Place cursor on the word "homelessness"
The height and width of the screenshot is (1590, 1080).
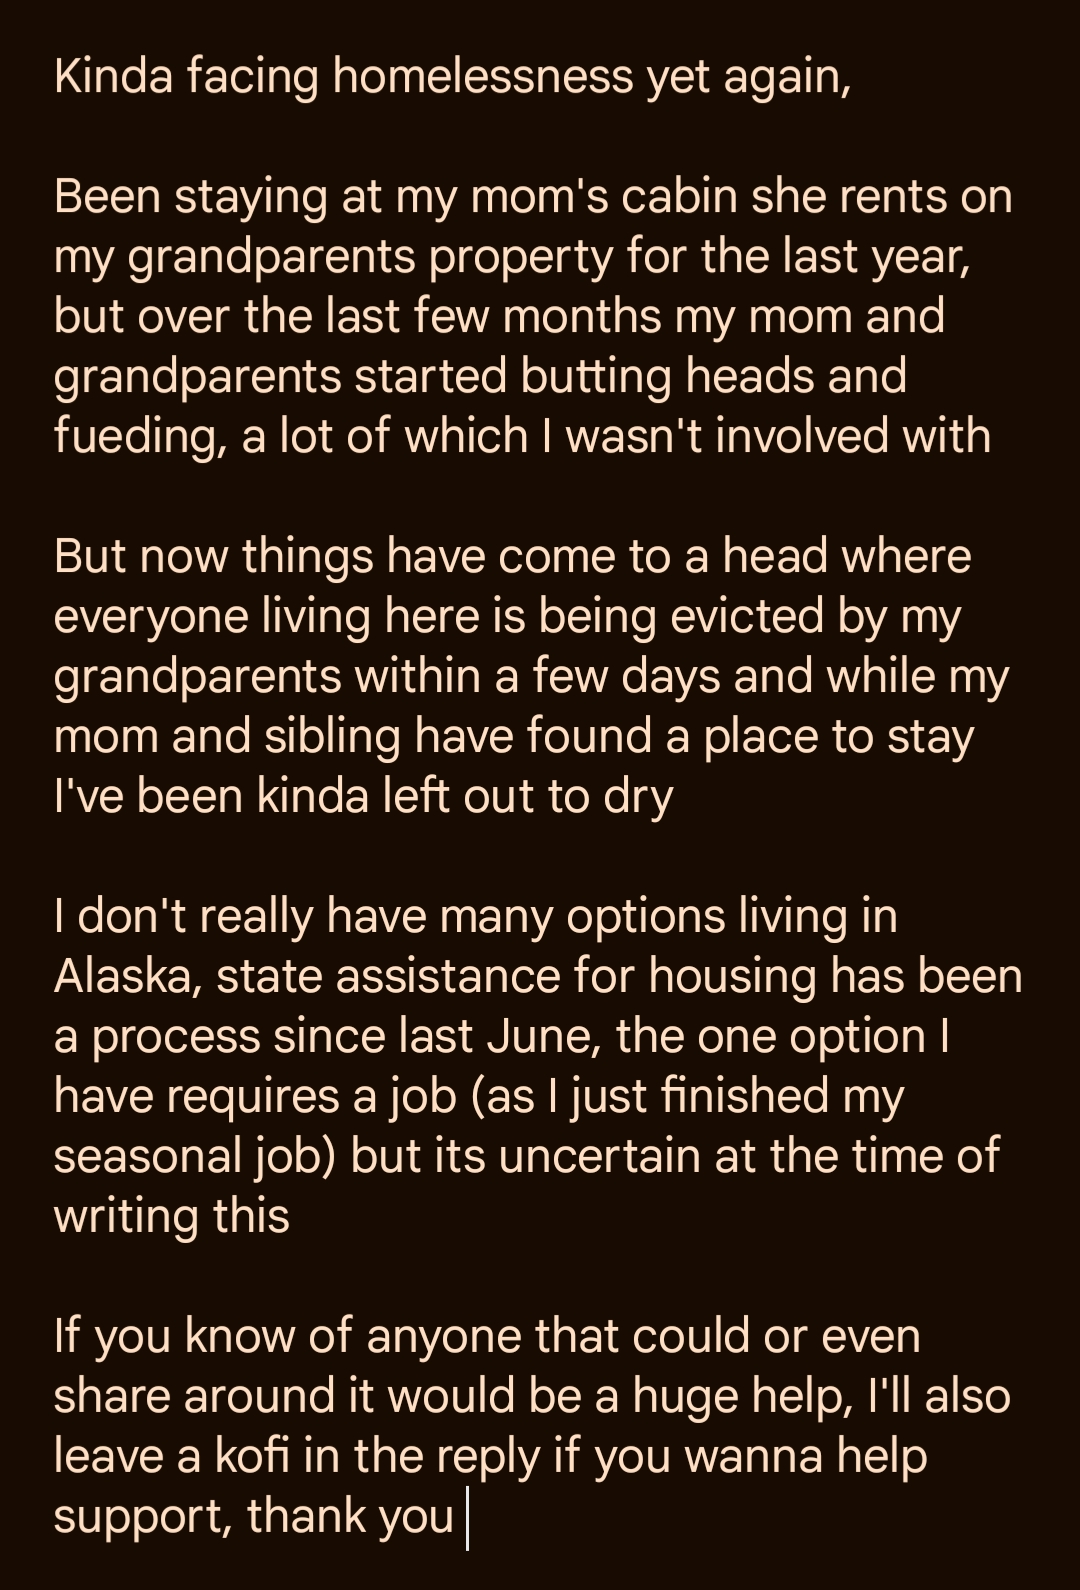coord(483,76)
